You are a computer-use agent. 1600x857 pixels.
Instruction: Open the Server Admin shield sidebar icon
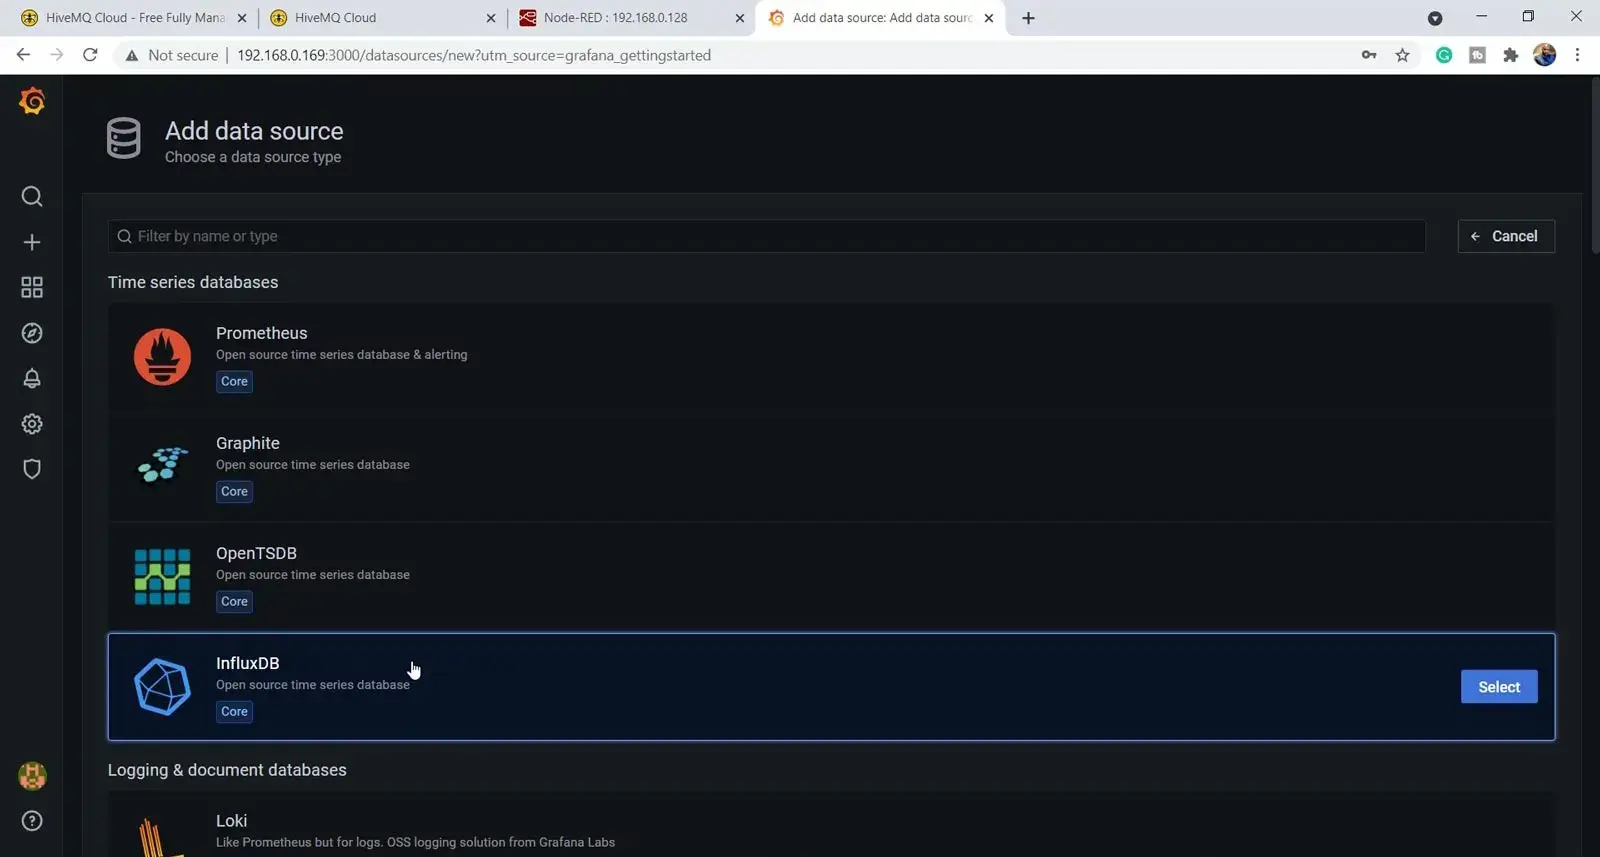pos(32,469)
